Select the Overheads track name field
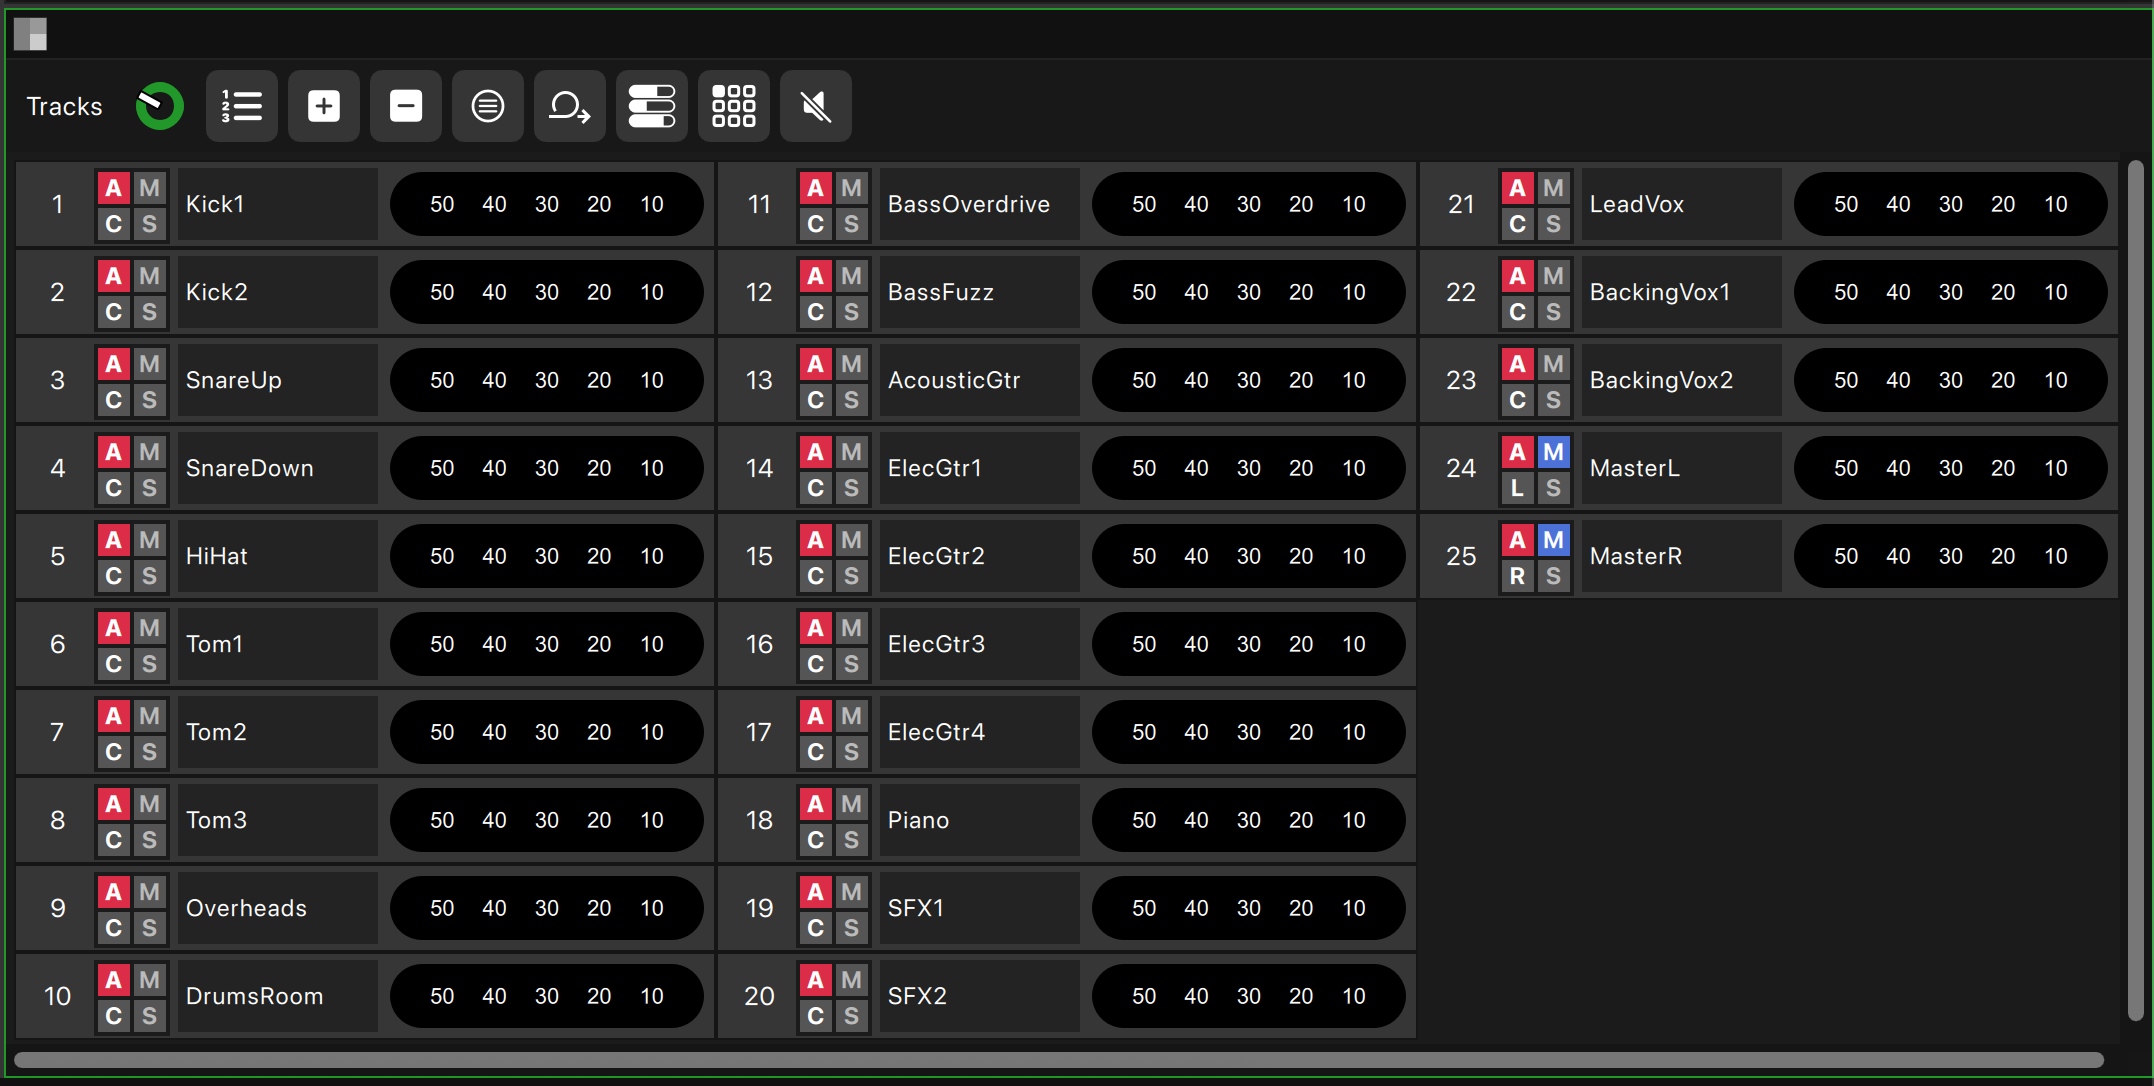This screenshot has height=1086, width=2154. pos(278,908)
